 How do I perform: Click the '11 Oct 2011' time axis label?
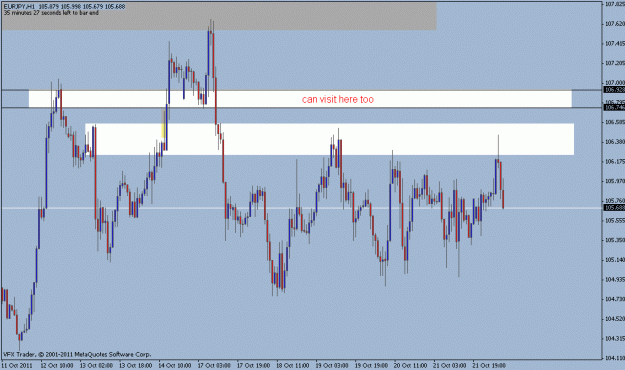17,365
